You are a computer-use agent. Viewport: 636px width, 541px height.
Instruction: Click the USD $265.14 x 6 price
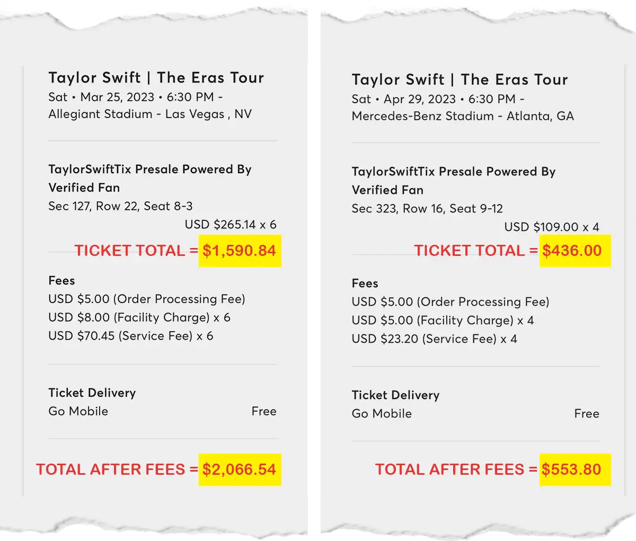(x=230, y=224)
